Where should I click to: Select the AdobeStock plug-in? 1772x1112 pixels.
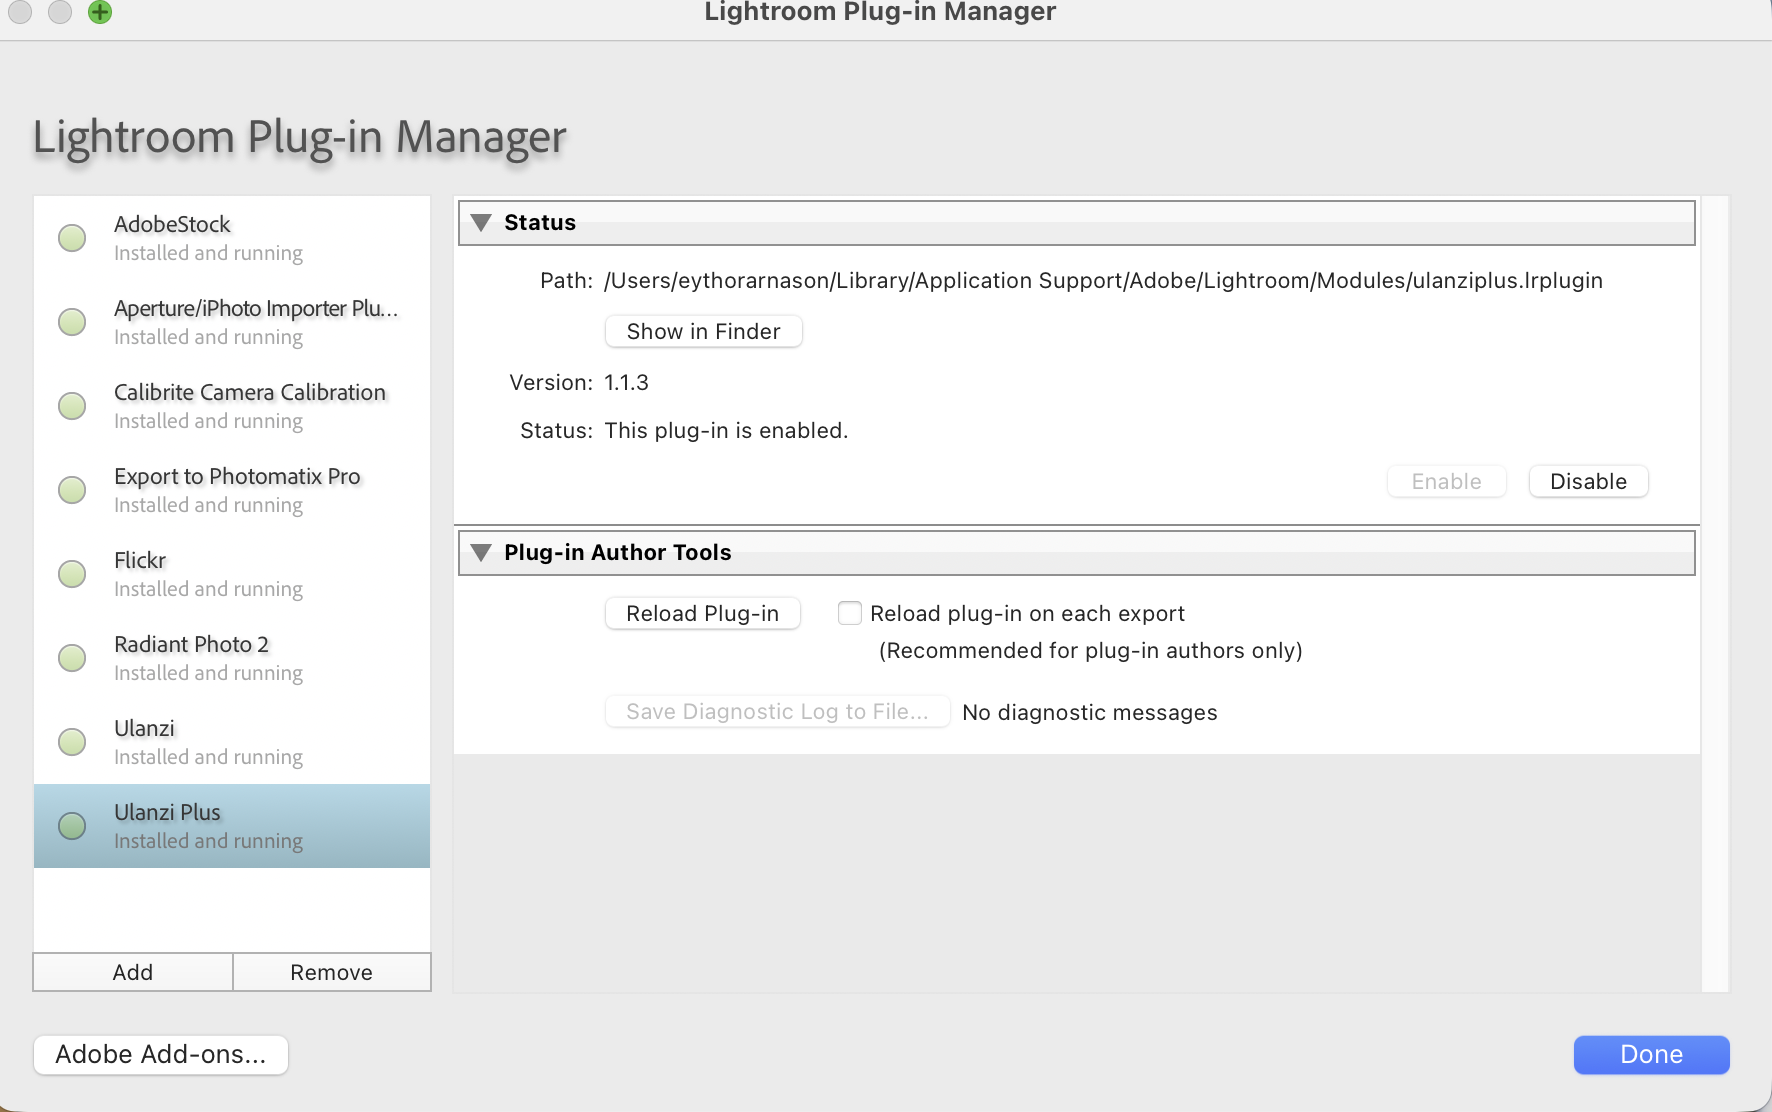tap(232, 238)
